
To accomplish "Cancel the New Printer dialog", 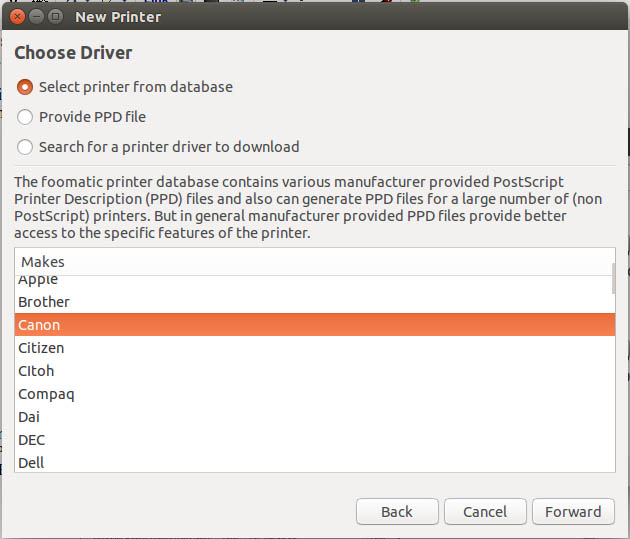I will [485, 511].
